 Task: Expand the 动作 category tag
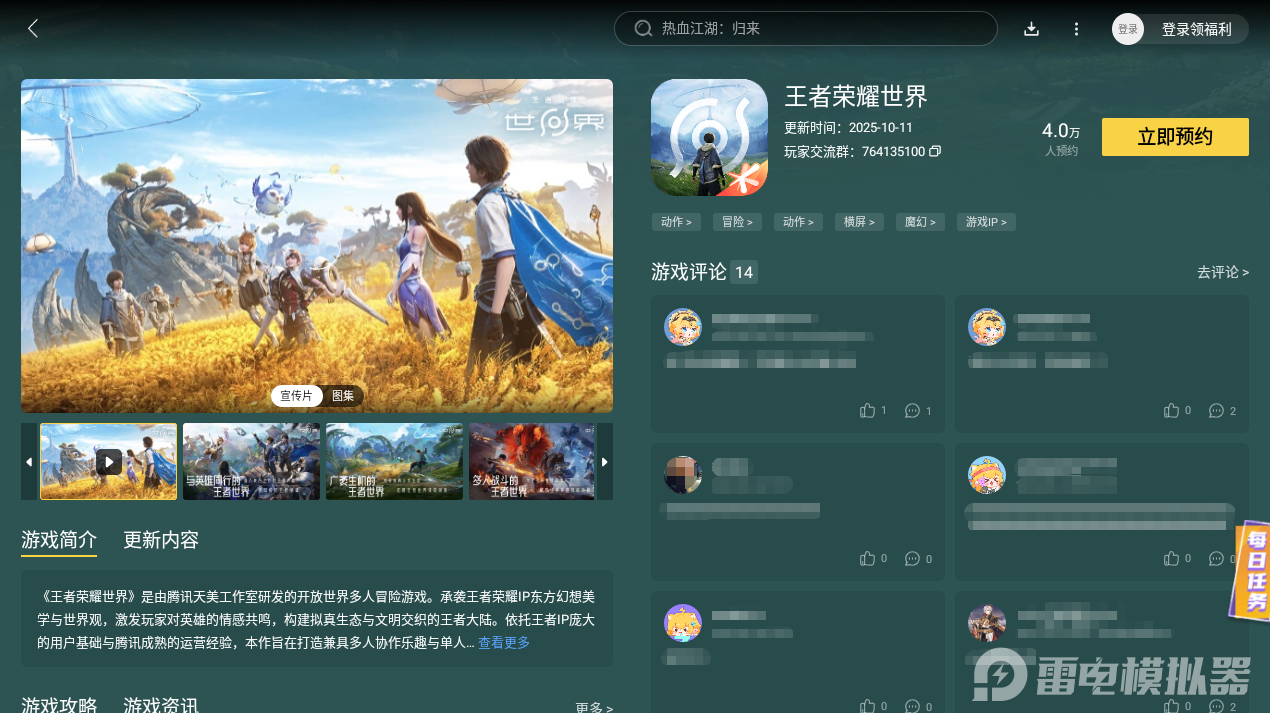(676, 221)
